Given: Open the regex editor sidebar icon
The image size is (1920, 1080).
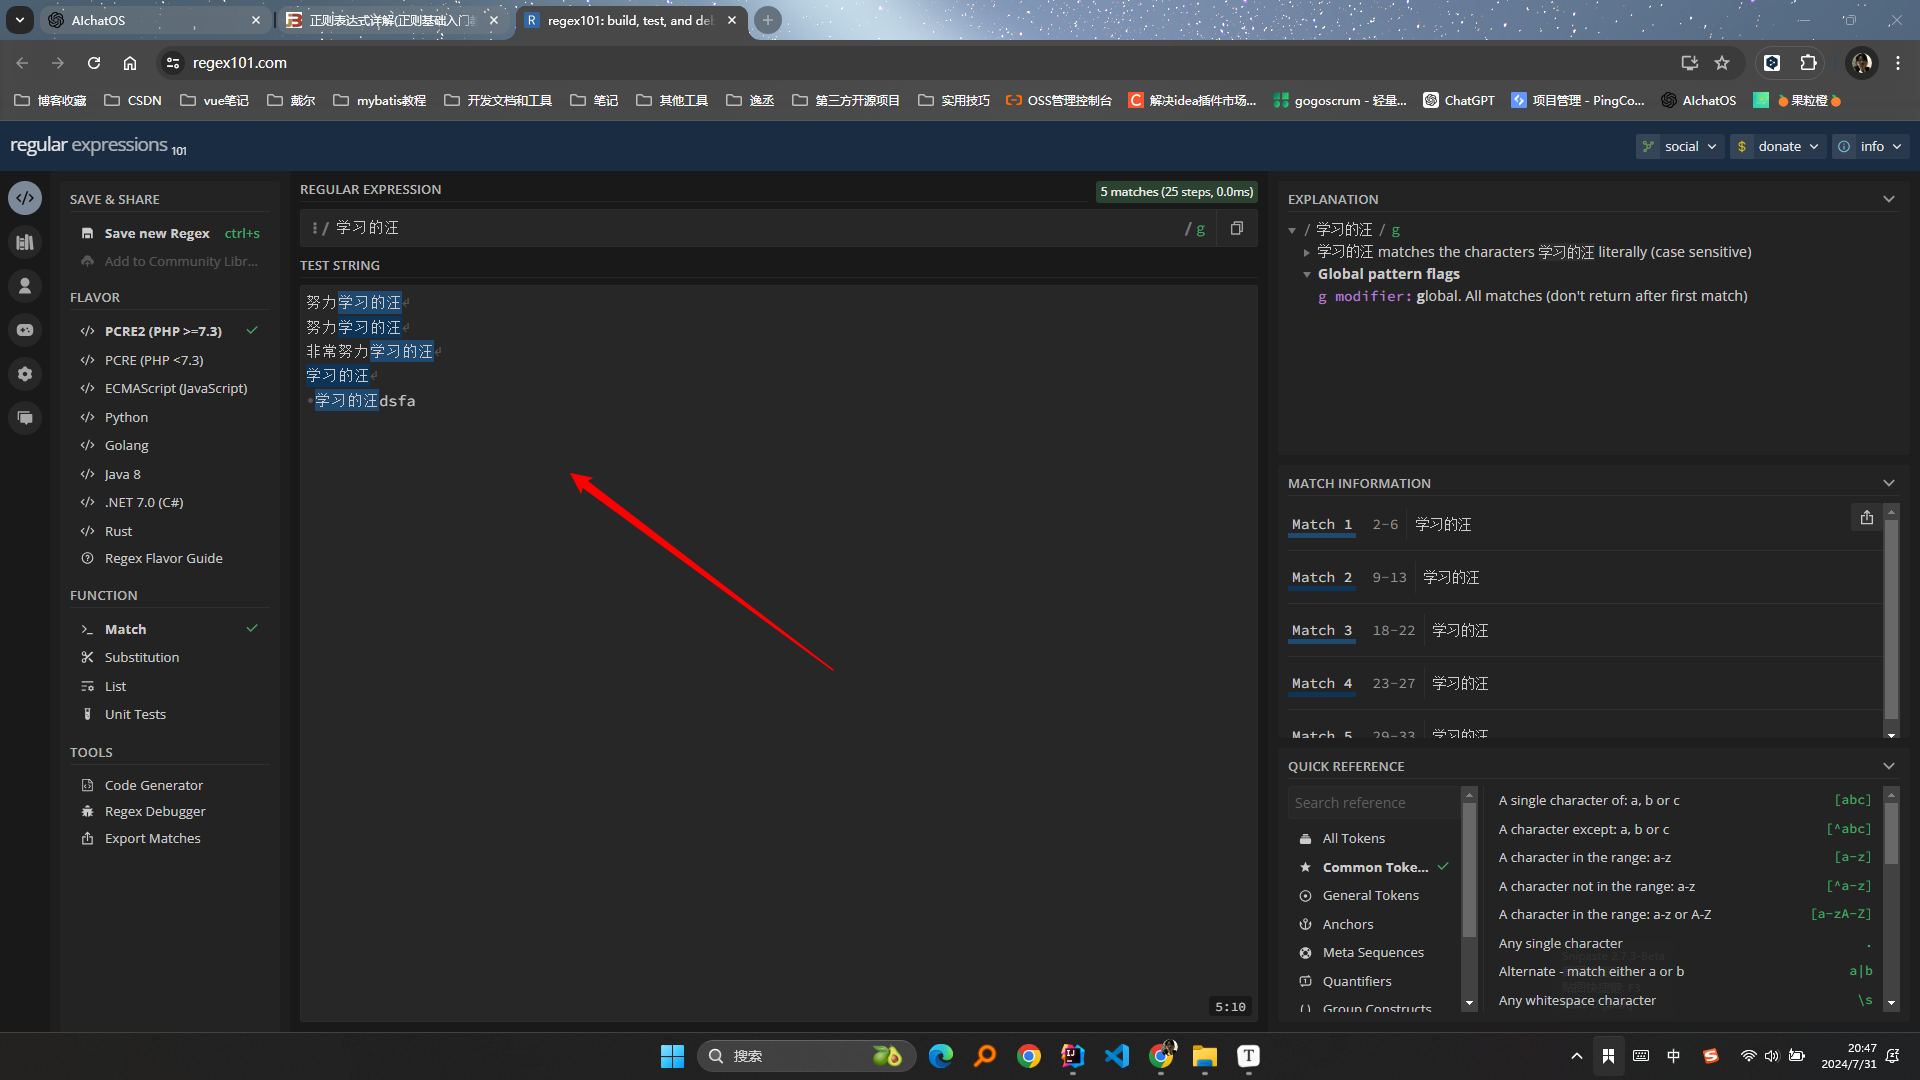Looking at the screenshot, I should pos(25,198).
